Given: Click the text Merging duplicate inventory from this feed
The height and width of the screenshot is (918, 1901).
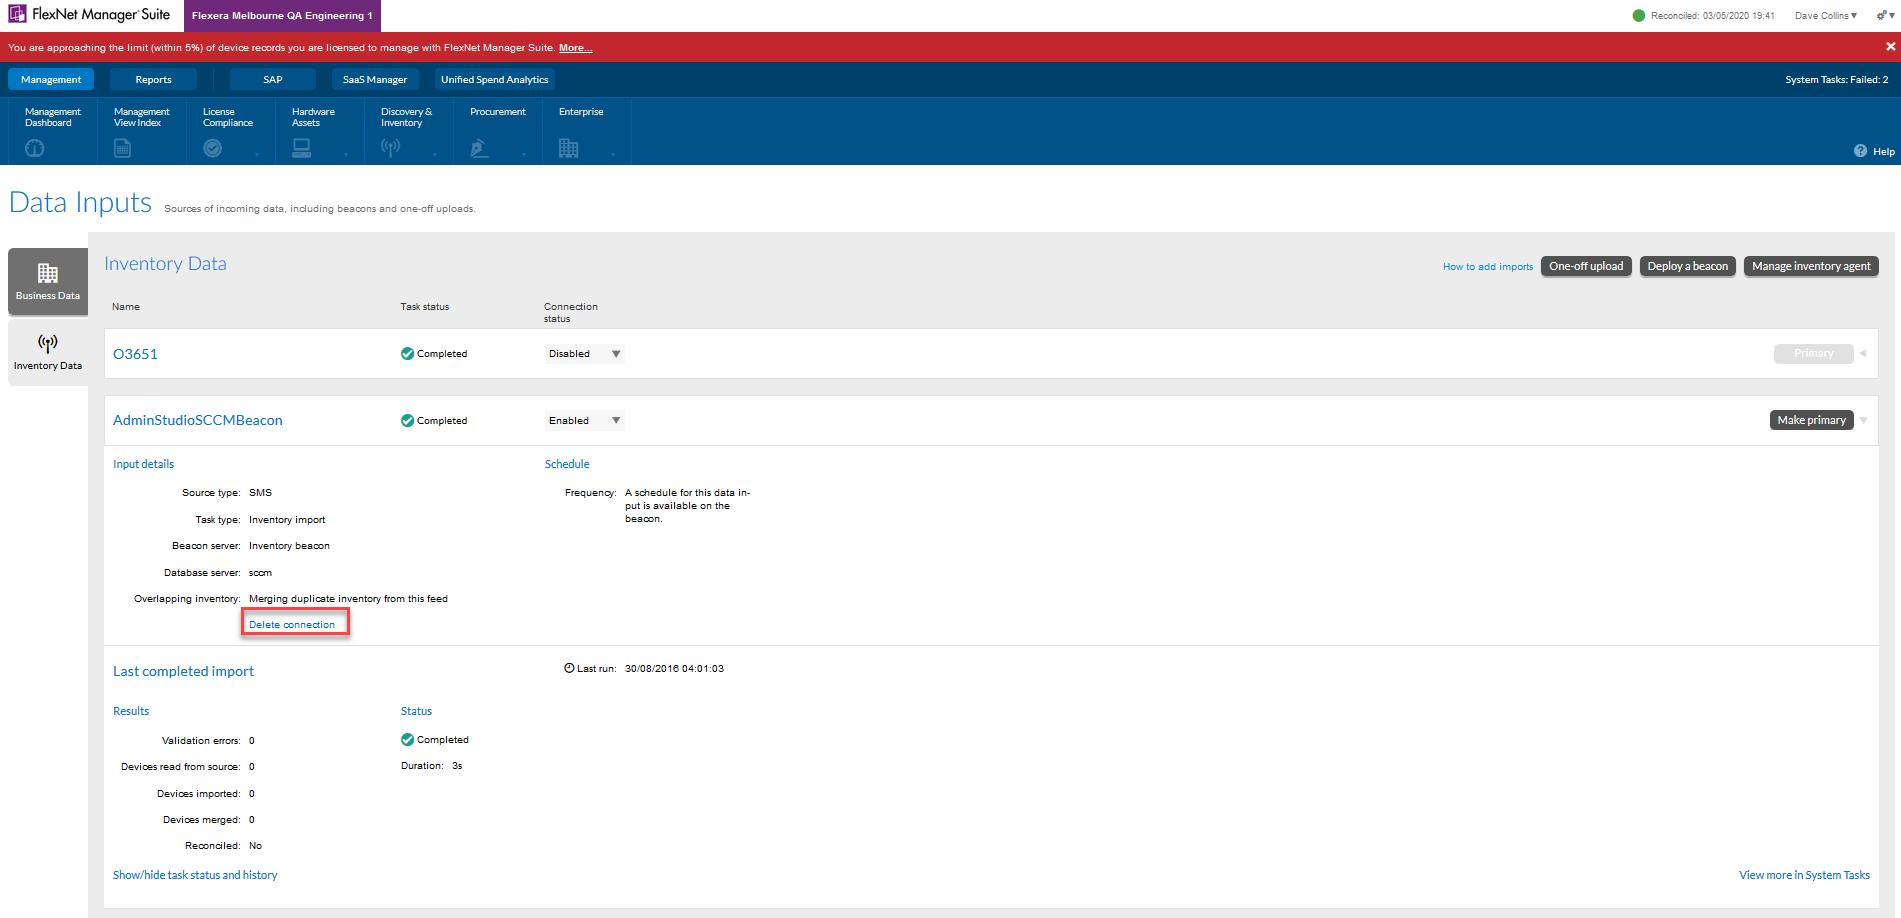Looking at the screenshot, I should pos(348,598).
